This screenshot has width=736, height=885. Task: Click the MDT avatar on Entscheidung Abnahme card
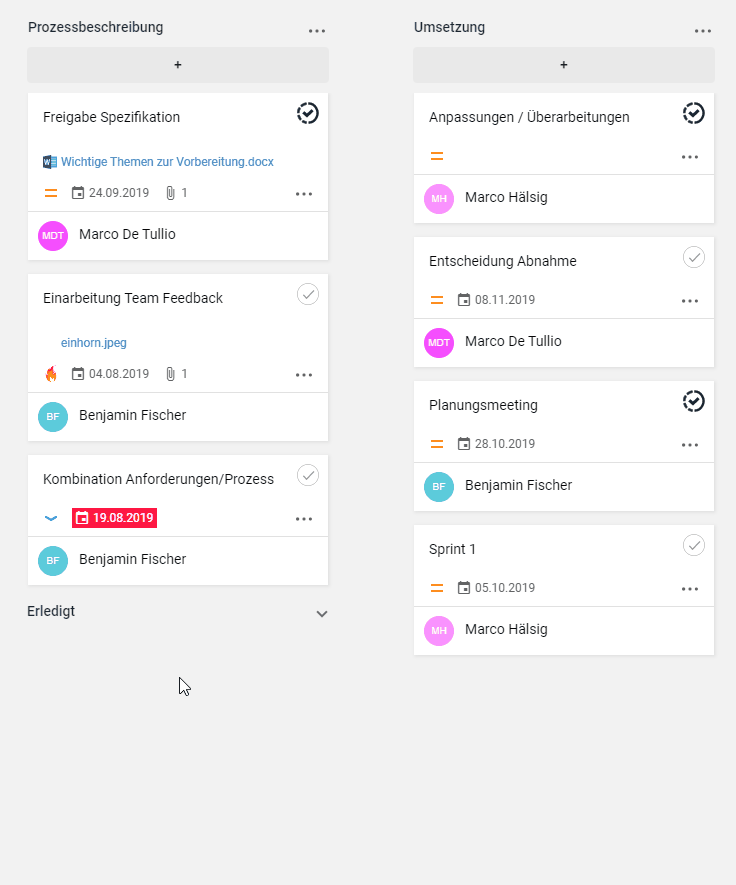click(x=439, y=343)
